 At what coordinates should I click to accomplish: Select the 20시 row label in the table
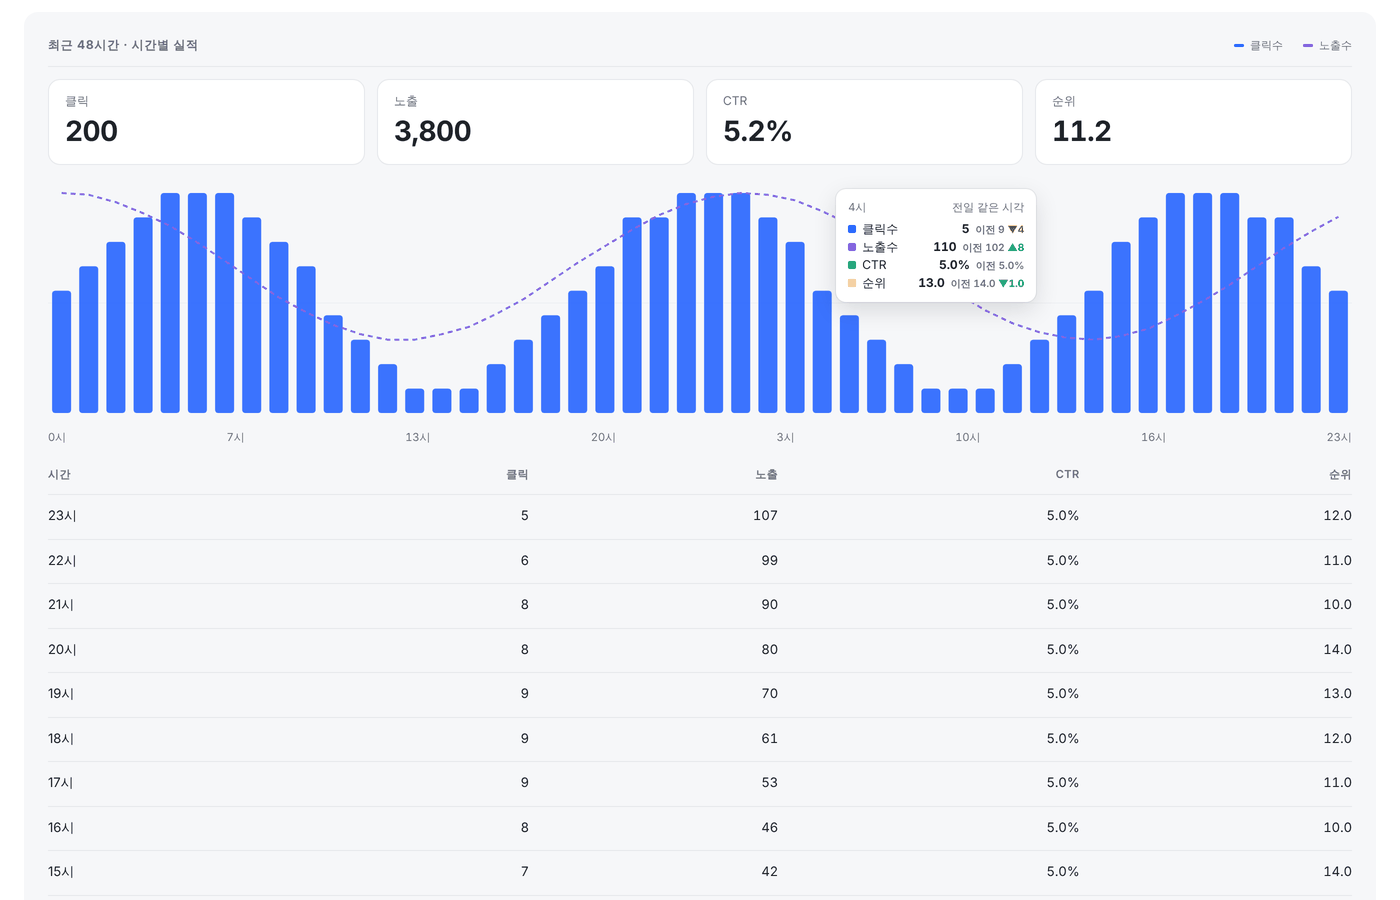(62, 650)
